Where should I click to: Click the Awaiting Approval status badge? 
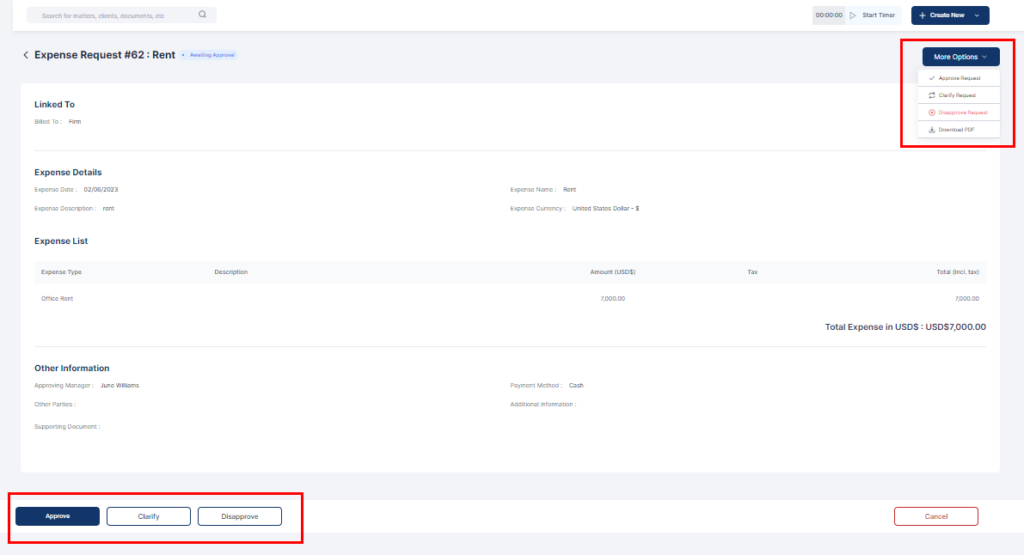210,55
